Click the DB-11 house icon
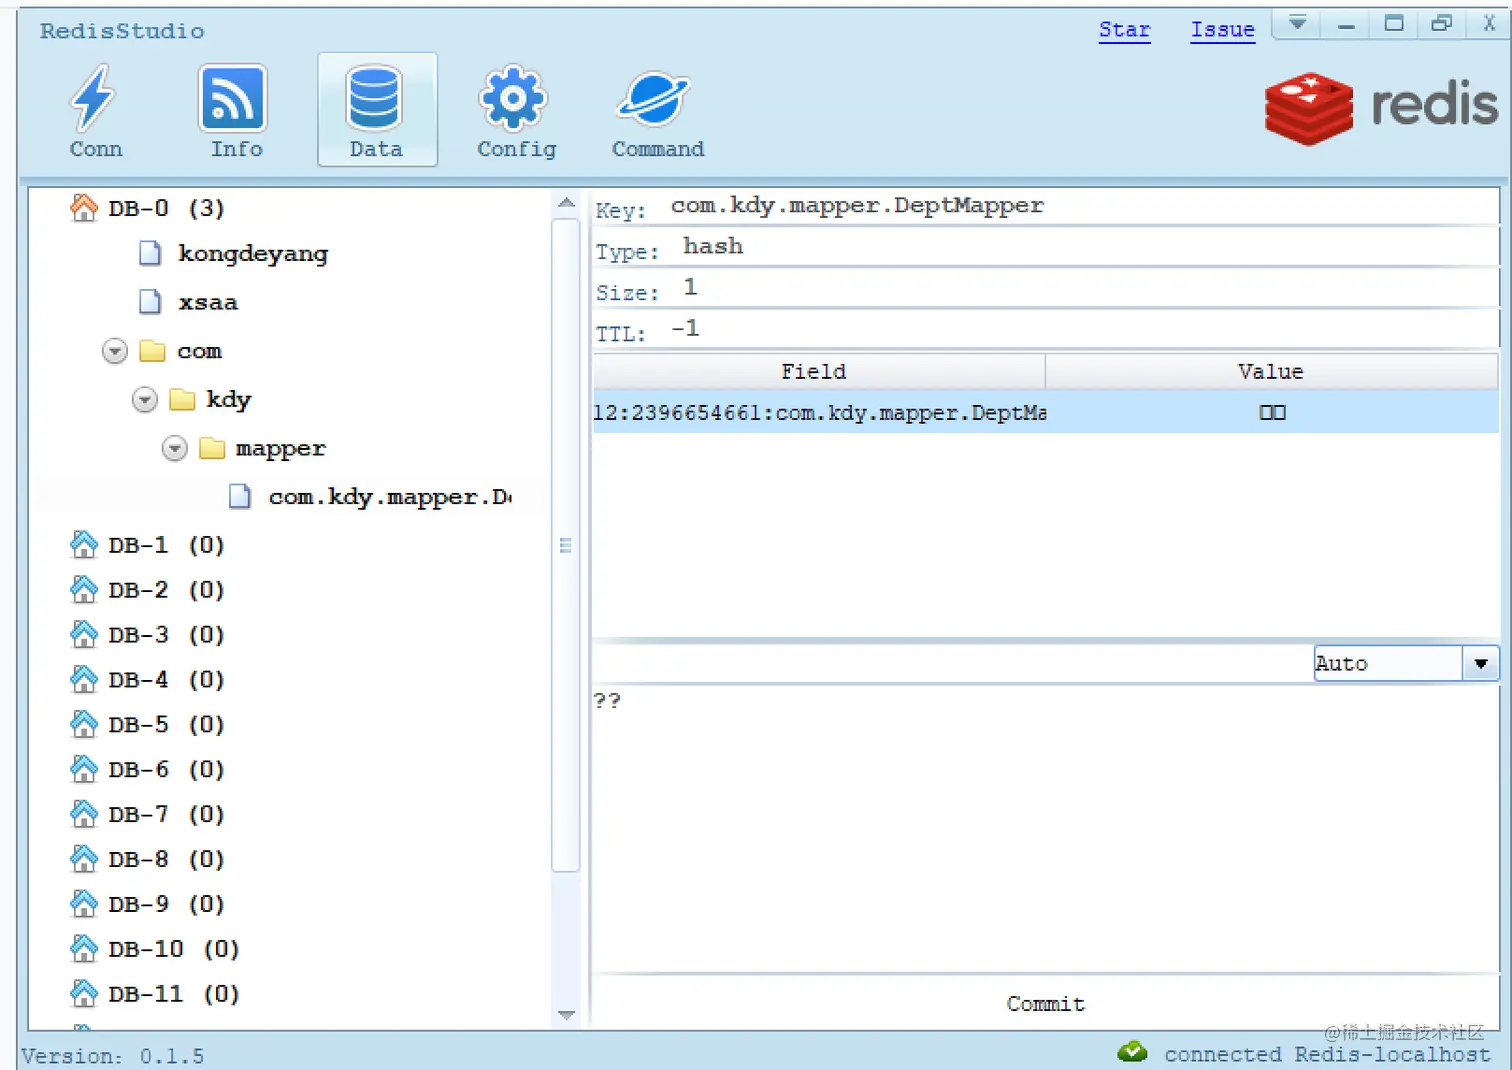This screenshot has height=1070, width=1512. (84, 994)
